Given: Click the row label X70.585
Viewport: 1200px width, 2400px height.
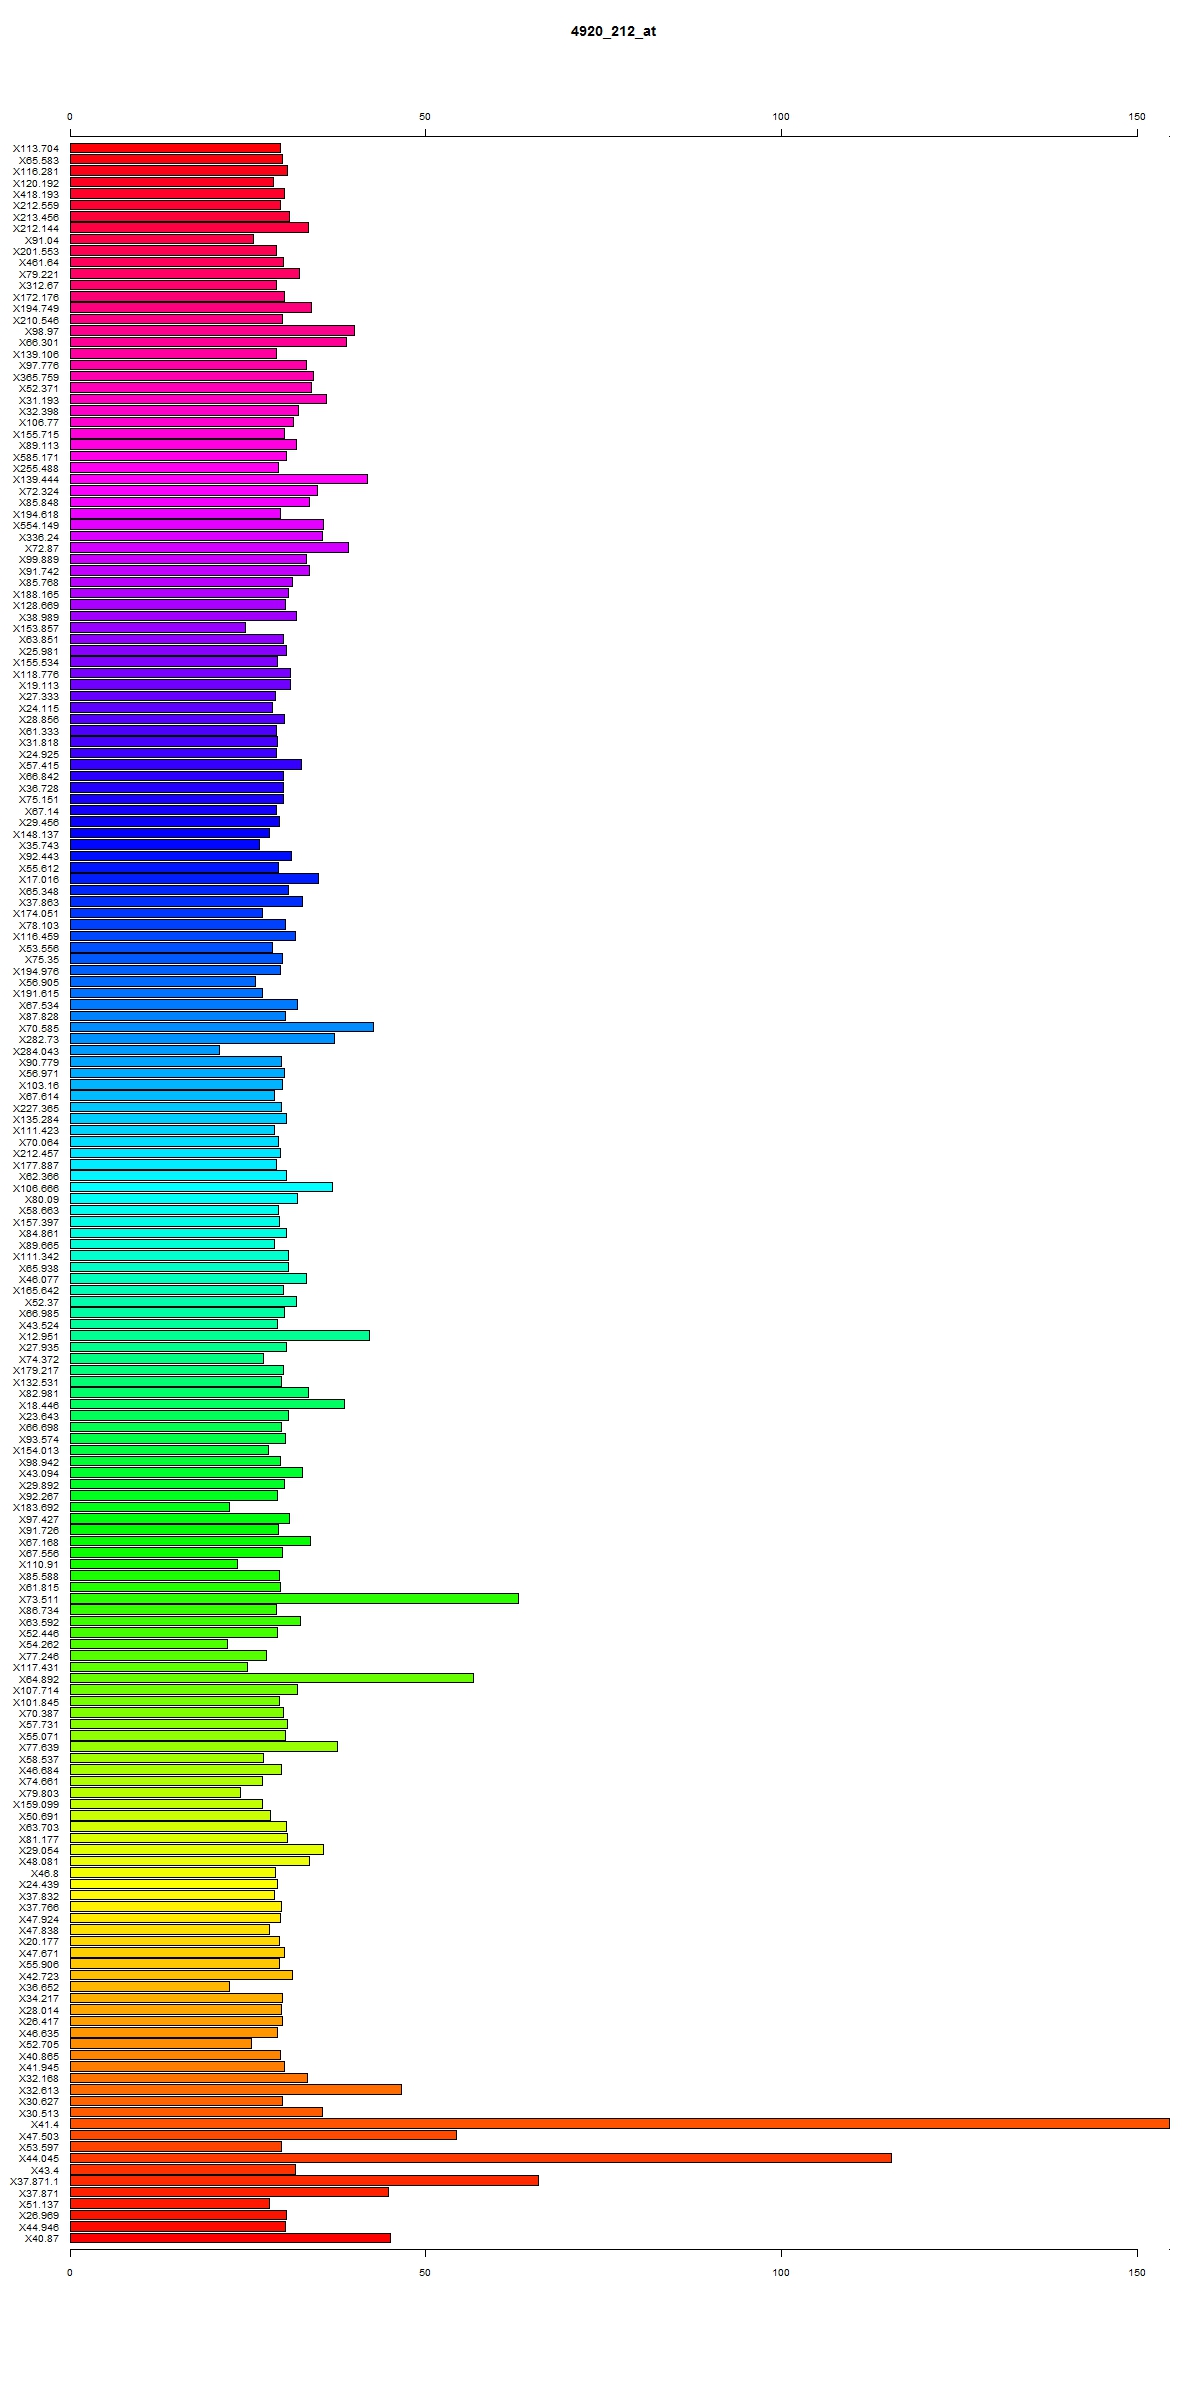Looking at the screenshot, I should pos(39,1028).
